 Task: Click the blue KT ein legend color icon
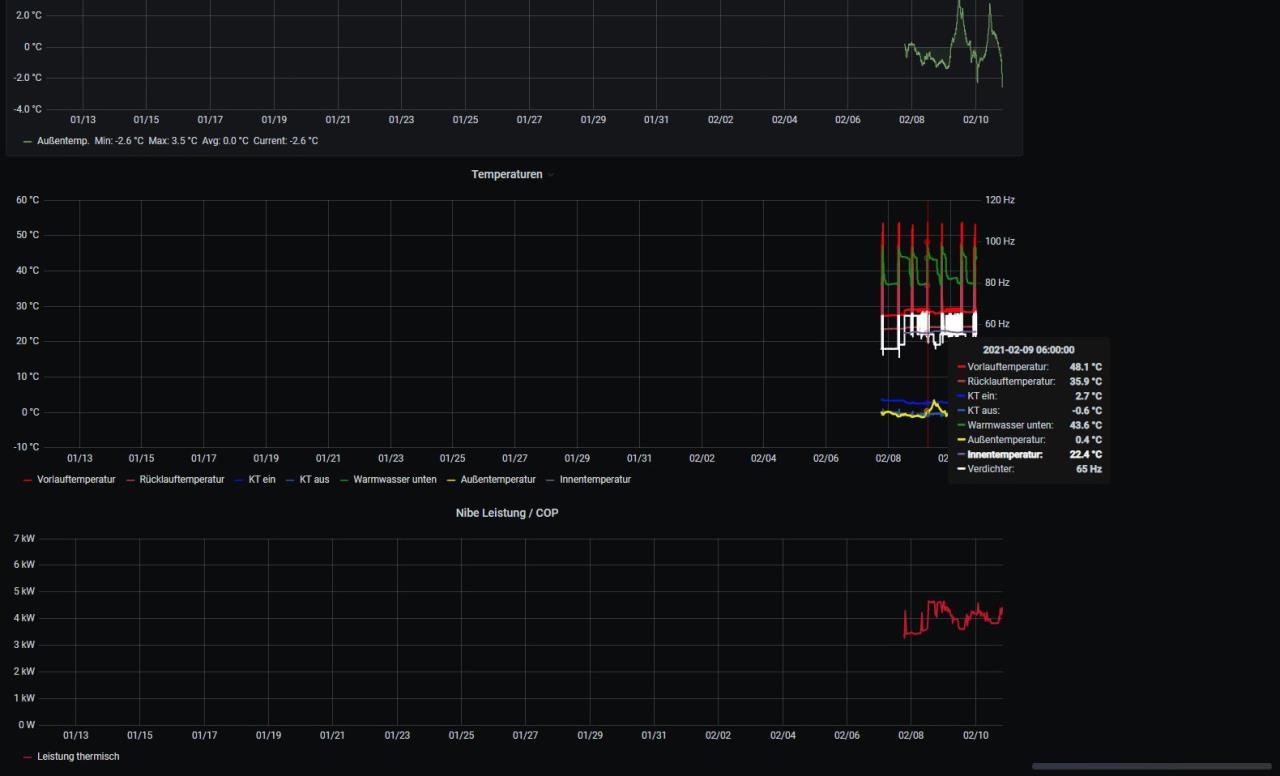pyautogui.click(x=239, y=480)
